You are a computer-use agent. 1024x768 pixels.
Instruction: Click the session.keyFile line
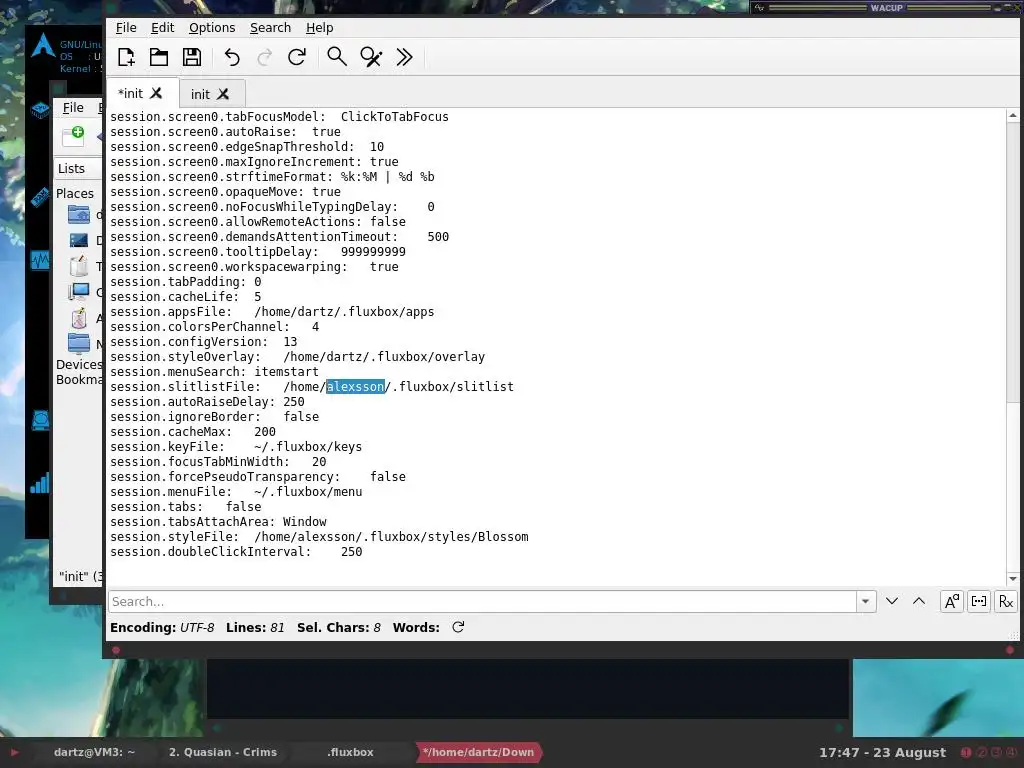(x=236, y=447)
